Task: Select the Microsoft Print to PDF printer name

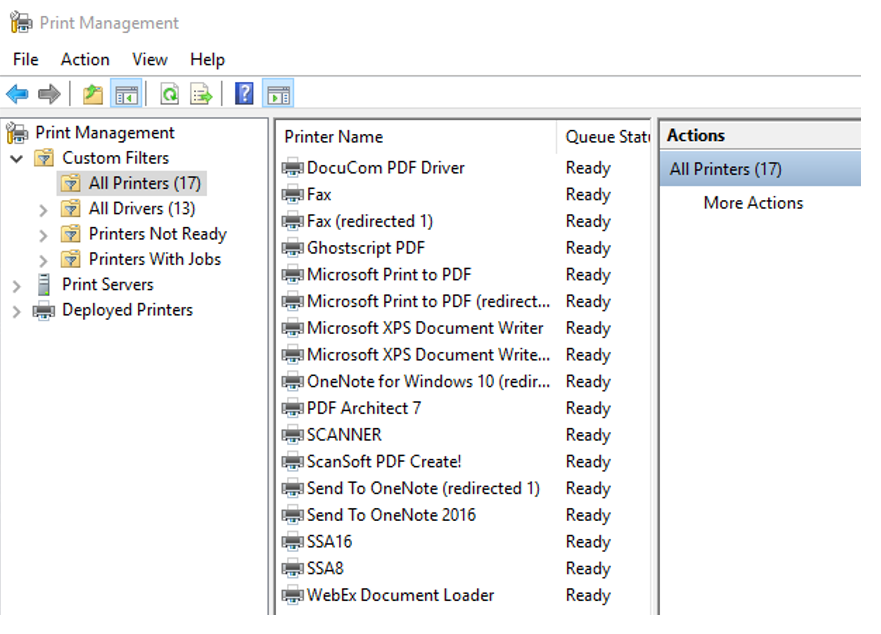Action: click(x=389, y=274)
